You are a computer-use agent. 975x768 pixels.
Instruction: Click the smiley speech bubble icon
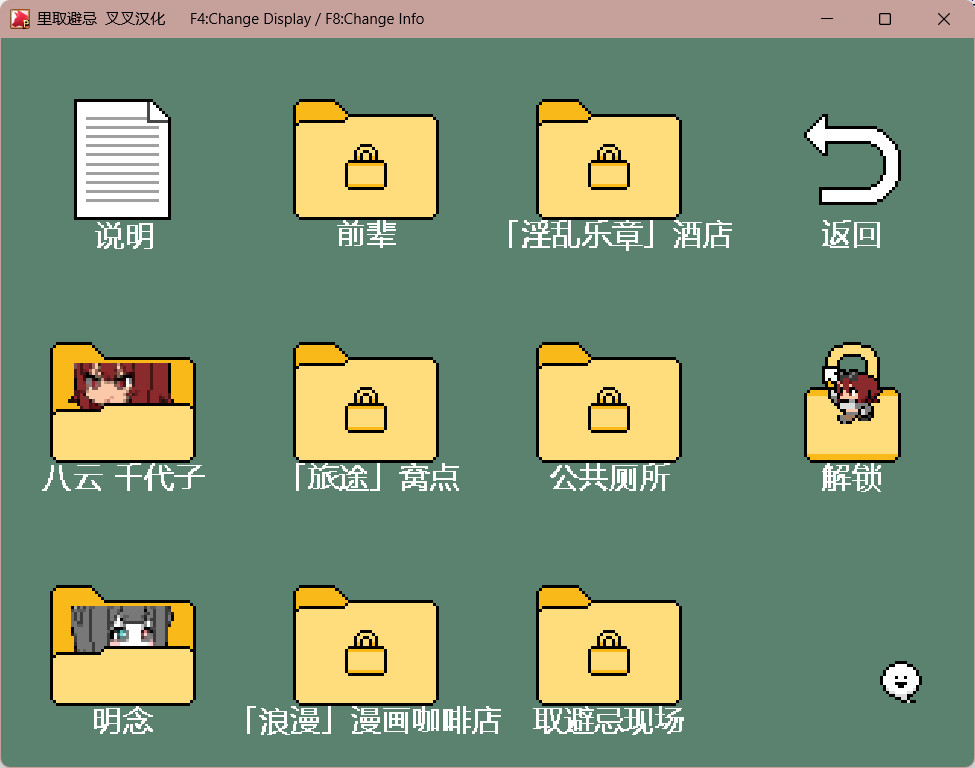point(900,681)
